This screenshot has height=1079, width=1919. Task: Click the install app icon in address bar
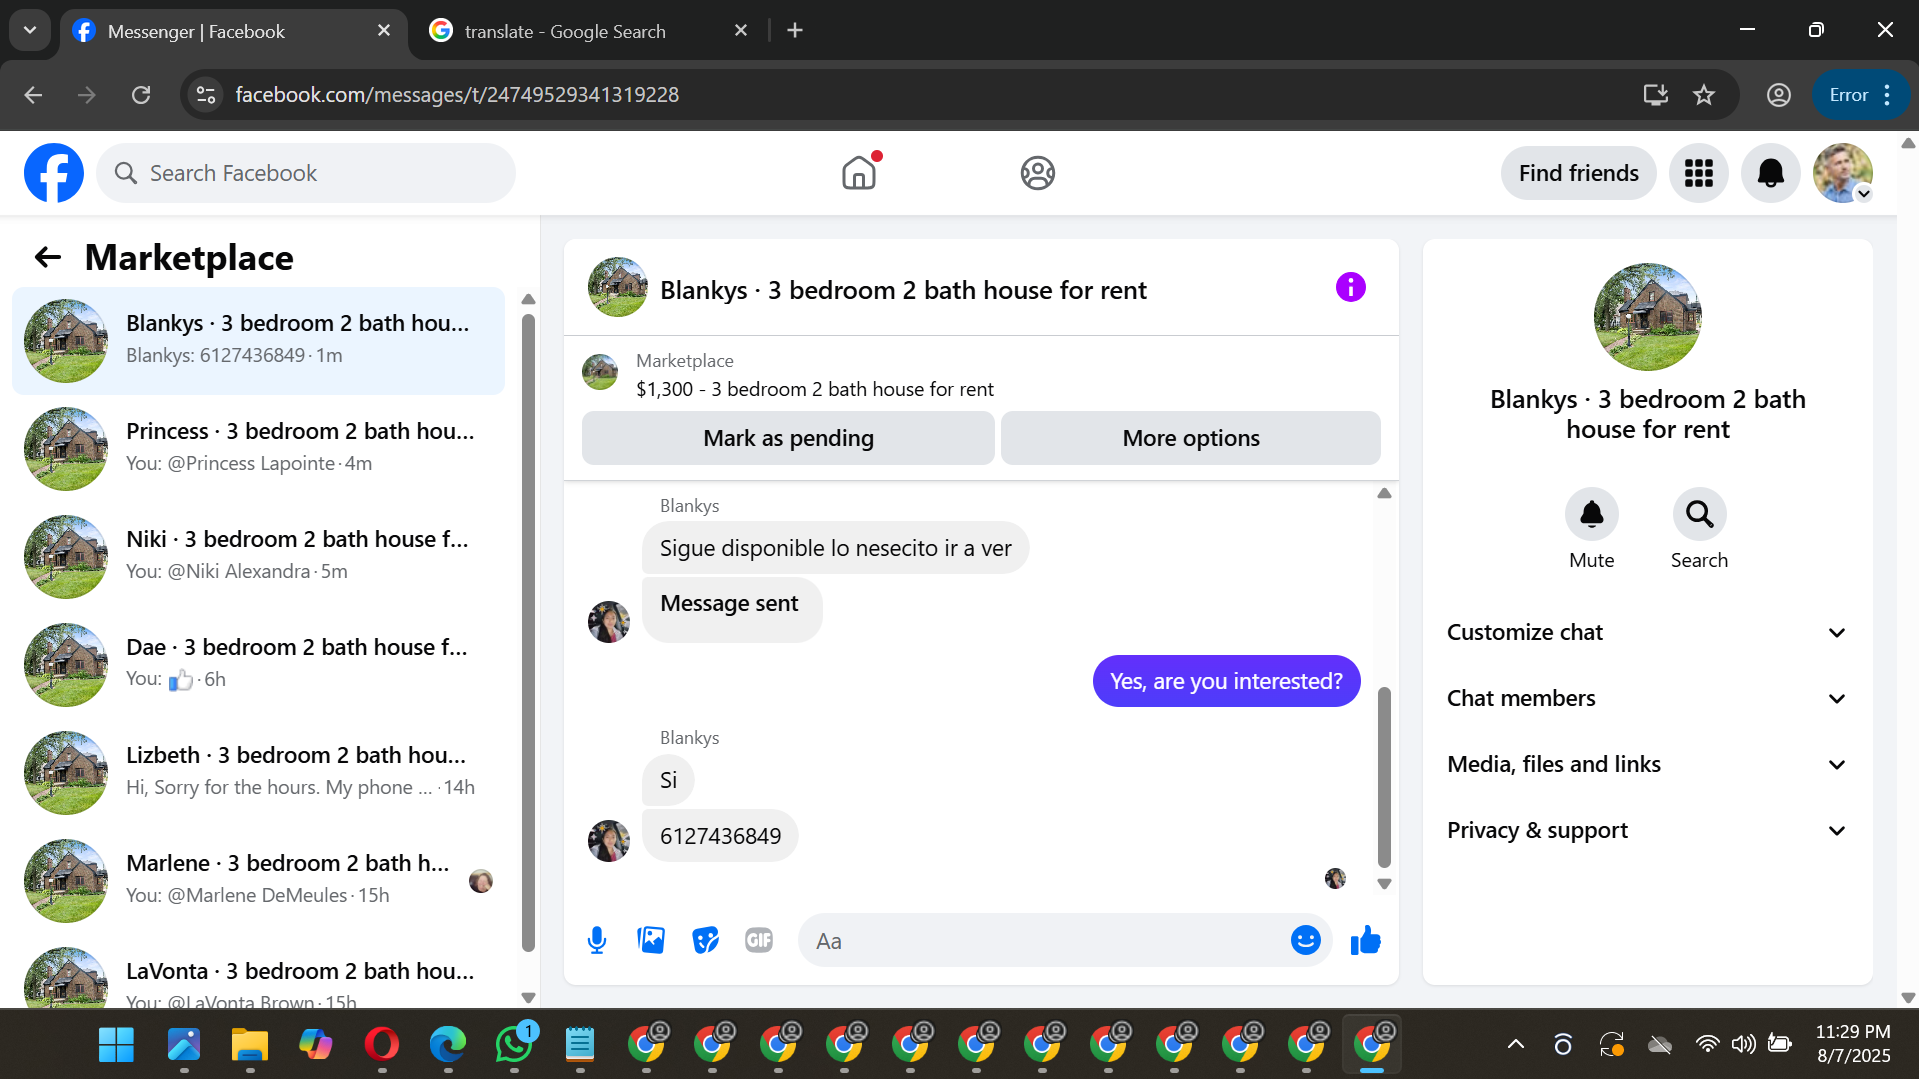click(x=1656, y=95)
